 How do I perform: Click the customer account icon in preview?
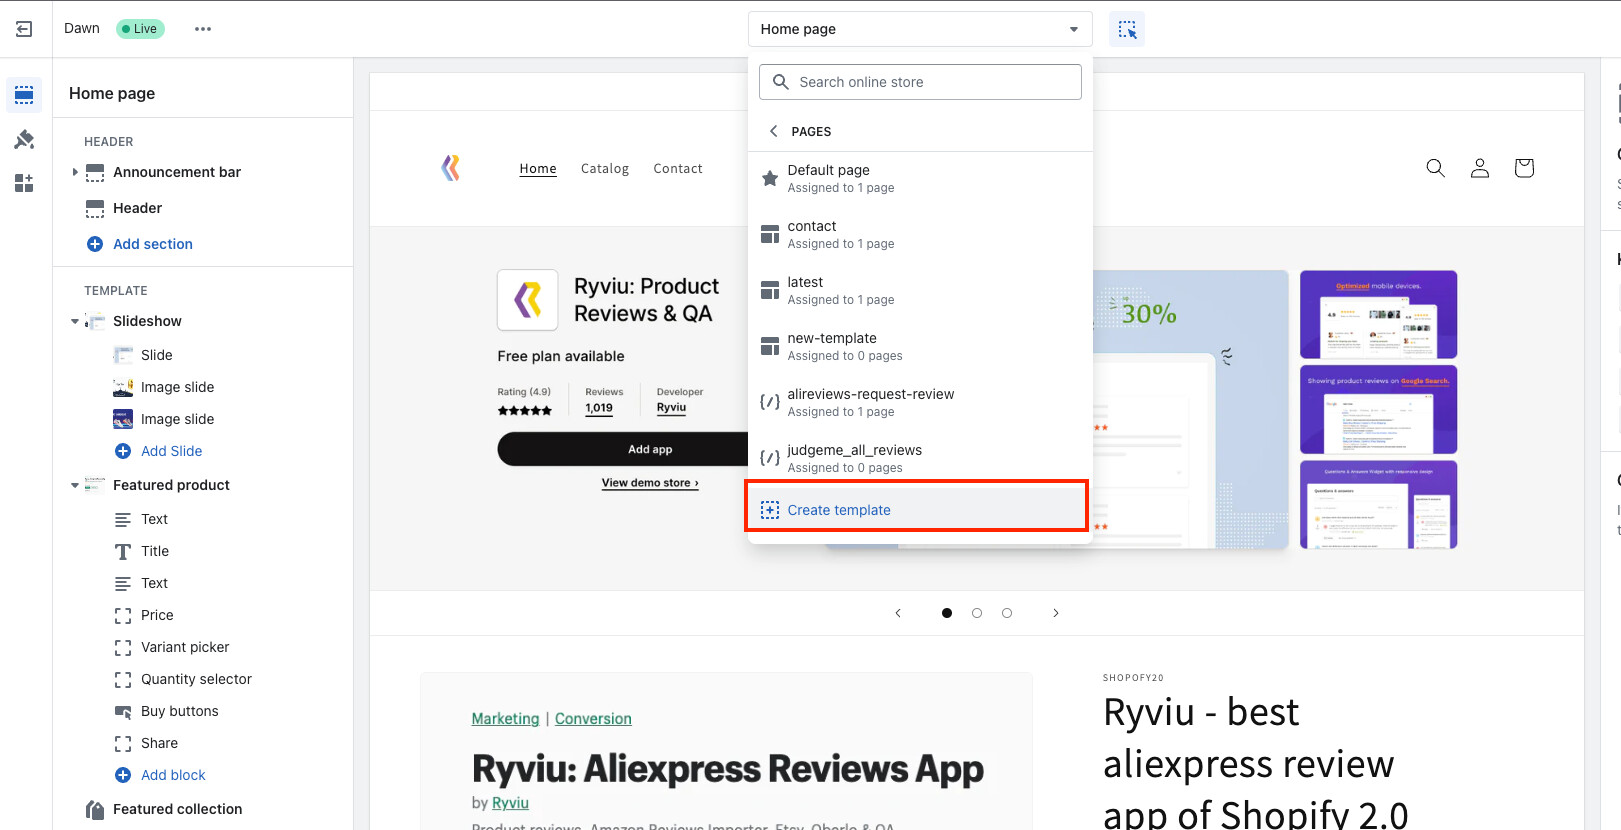point(1480,168)
